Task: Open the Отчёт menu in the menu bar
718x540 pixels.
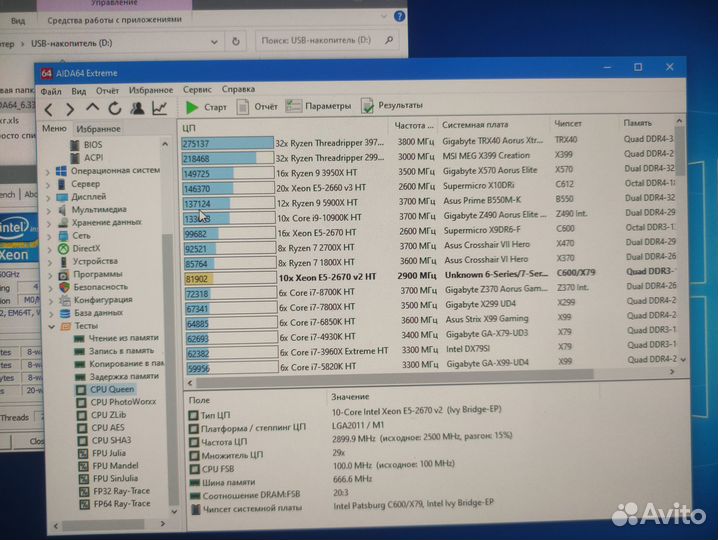Action: click(107, 91)
